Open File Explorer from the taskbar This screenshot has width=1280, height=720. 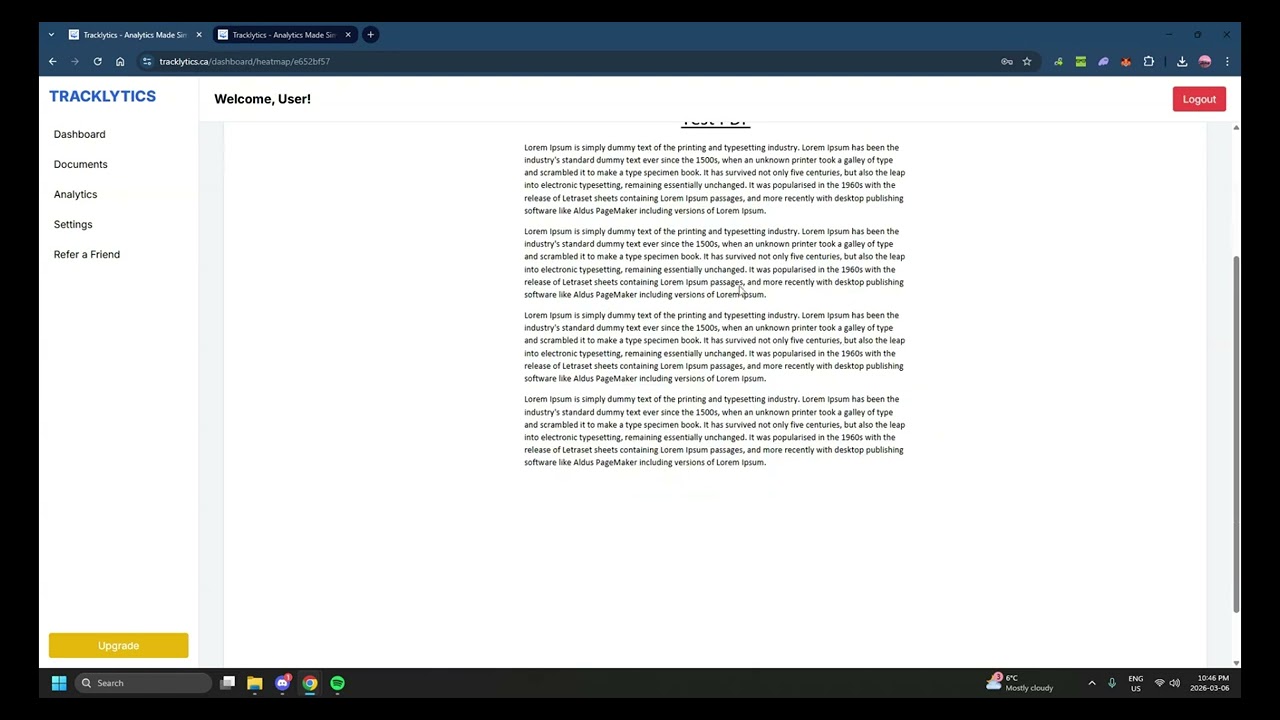[x=255, y=683]
